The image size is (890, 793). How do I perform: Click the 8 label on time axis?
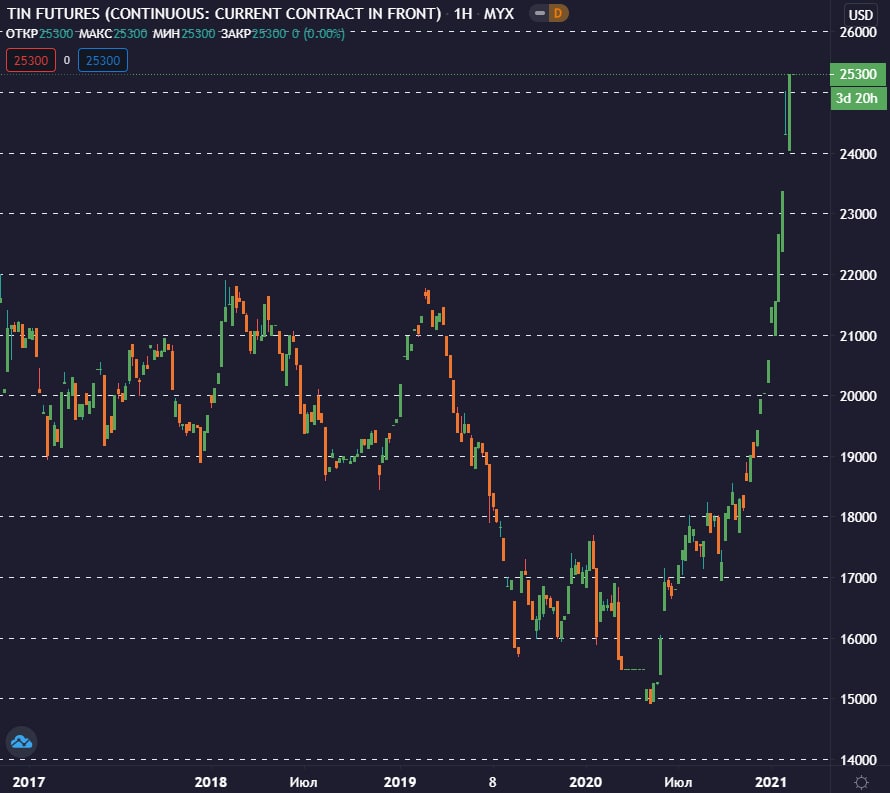tap(492, 782)
